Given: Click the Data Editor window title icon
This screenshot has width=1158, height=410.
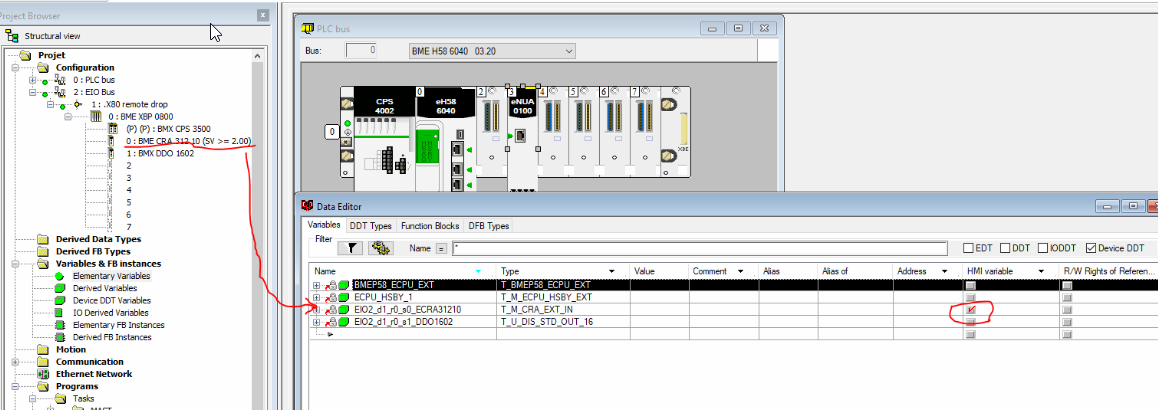Looking at the screenshot, I should 308,206.
